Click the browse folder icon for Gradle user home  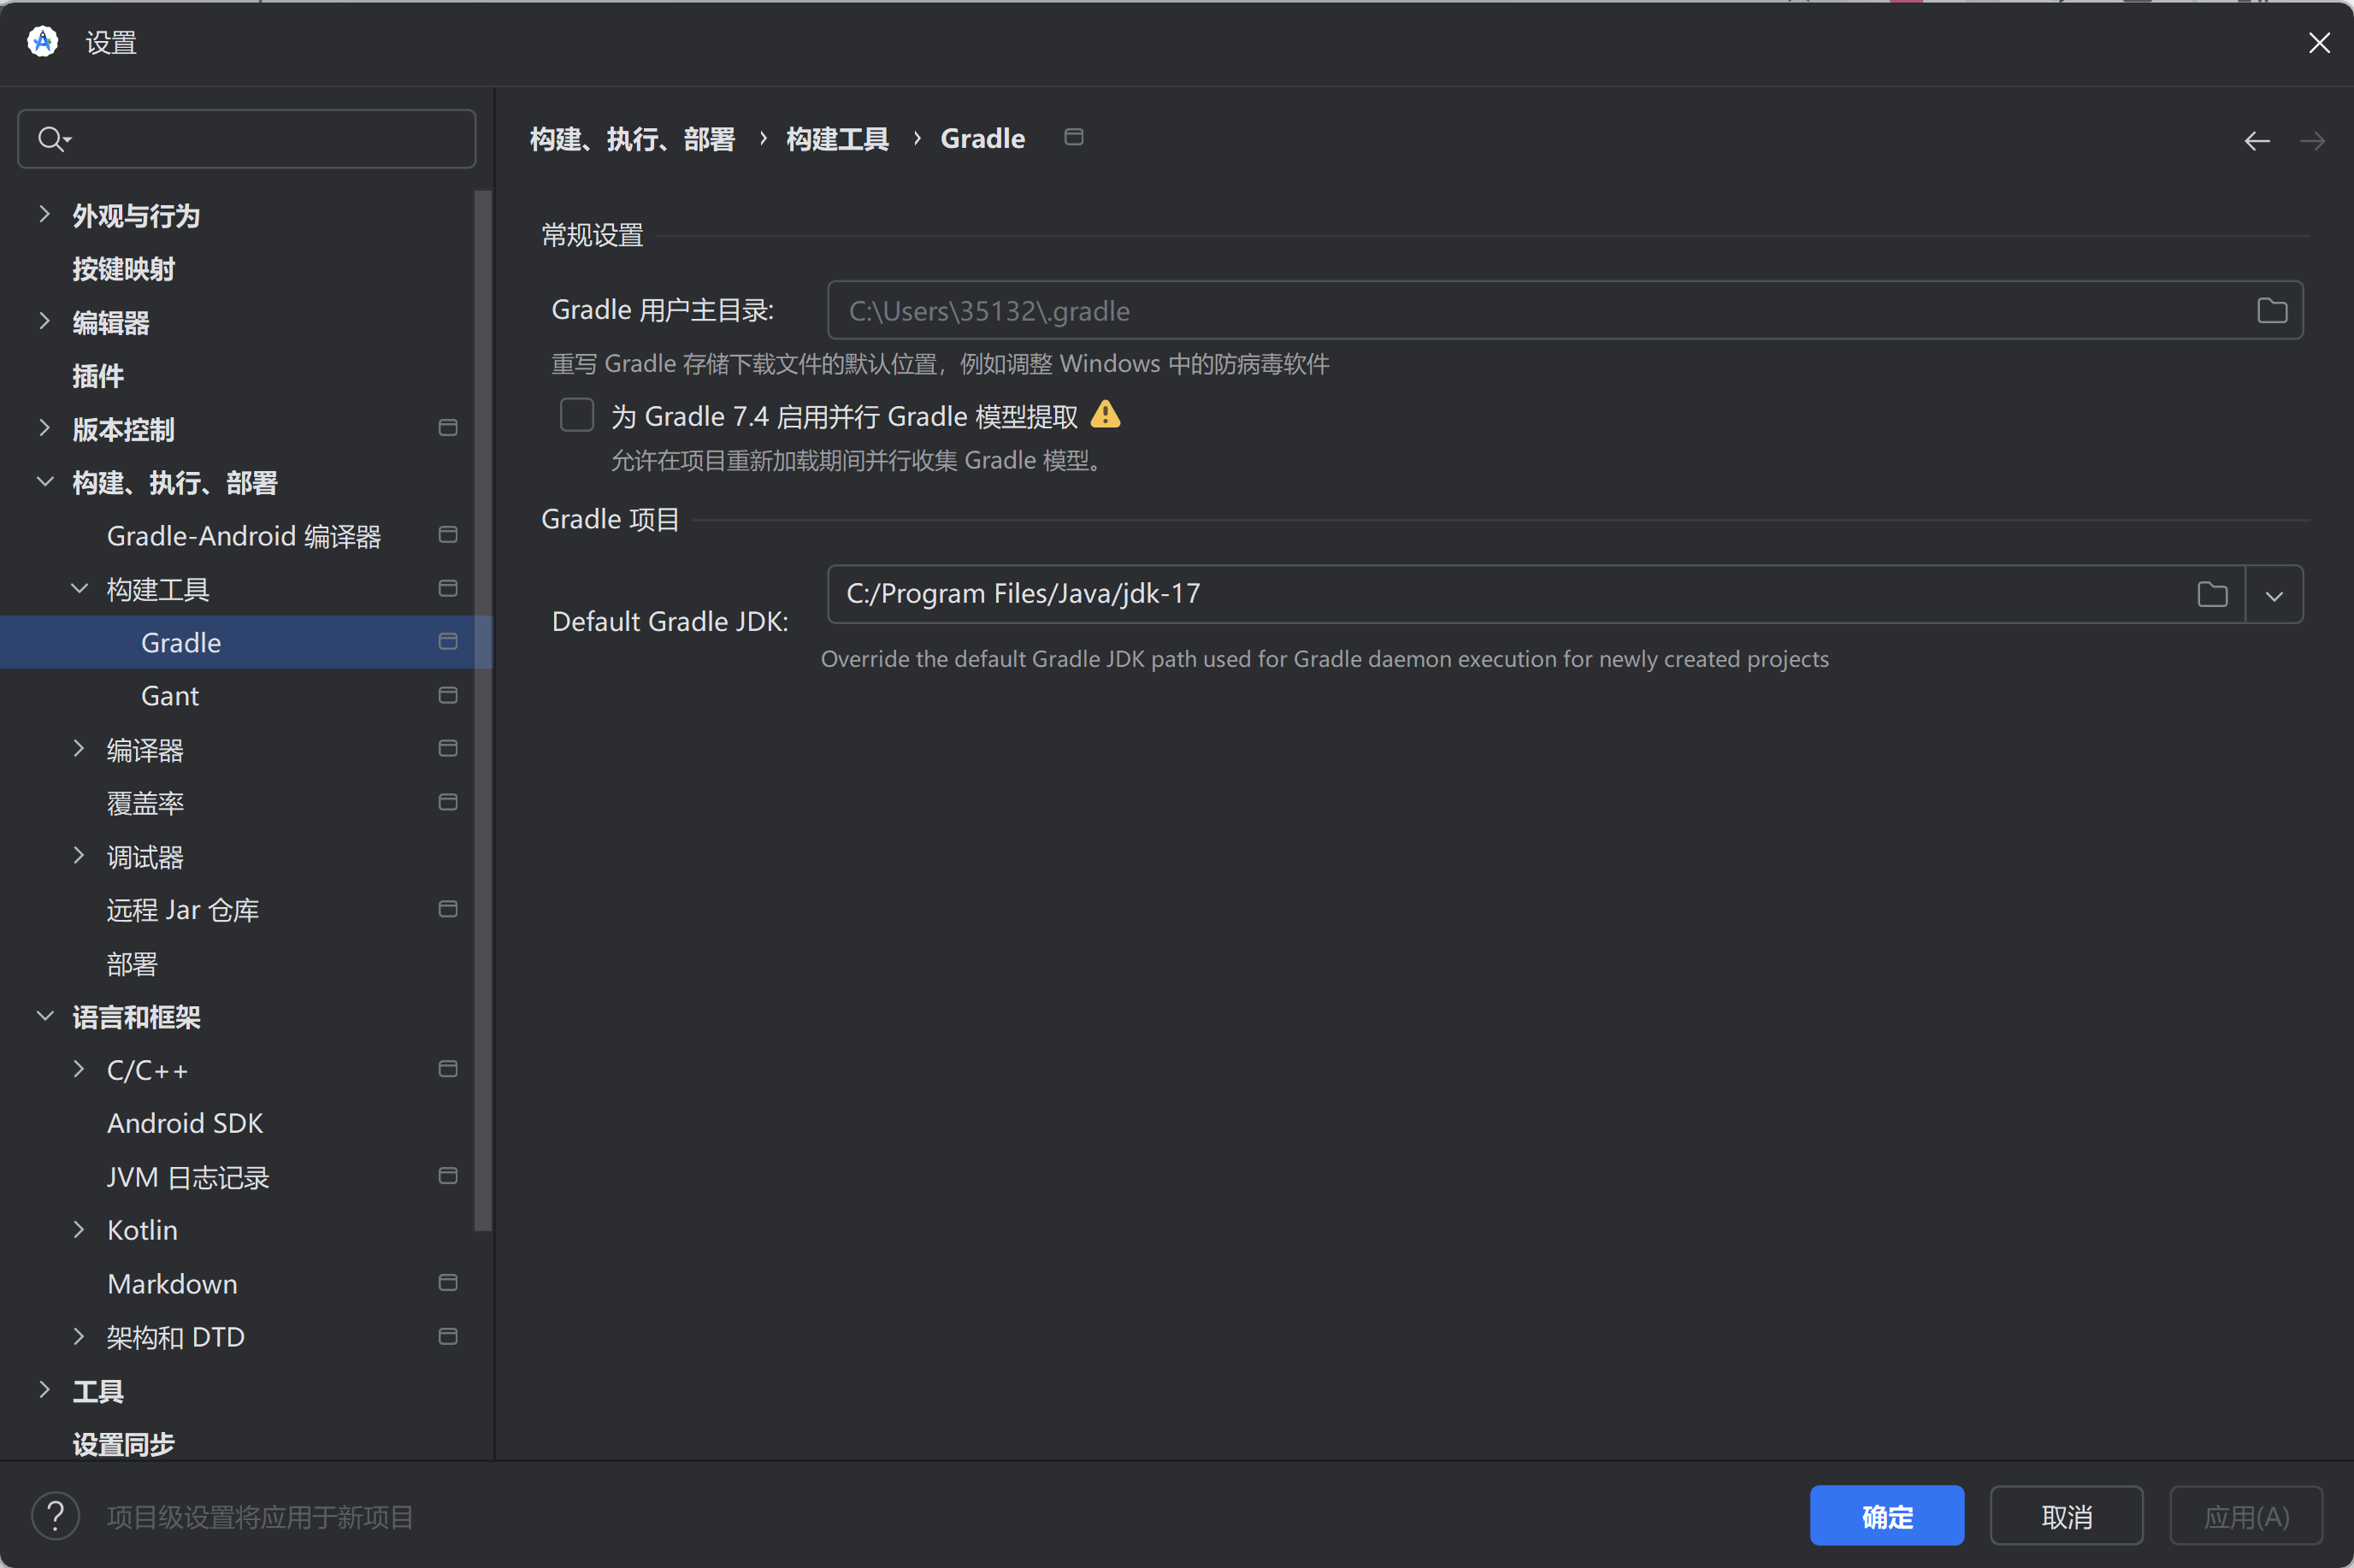point(2271,311)
